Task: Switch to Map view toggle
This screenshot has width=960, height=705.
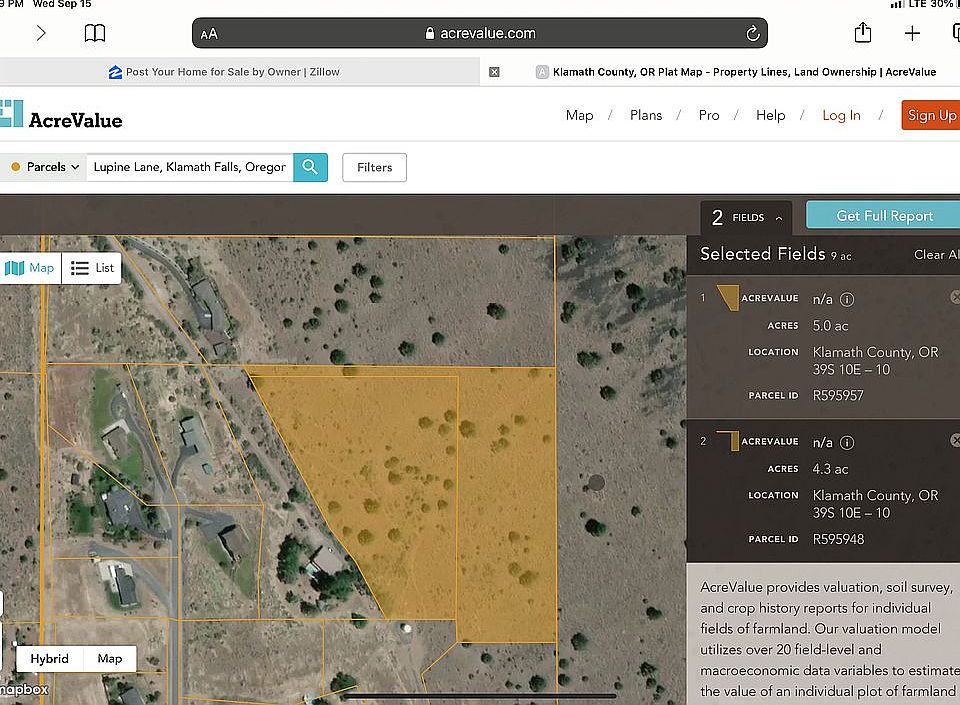Action: [x=30, y=268]
